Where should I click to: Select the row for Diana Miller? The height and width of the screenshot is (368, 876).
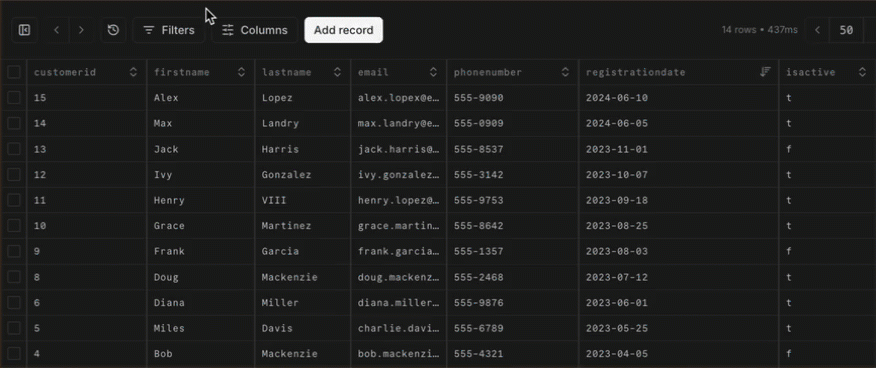[14, 303]
